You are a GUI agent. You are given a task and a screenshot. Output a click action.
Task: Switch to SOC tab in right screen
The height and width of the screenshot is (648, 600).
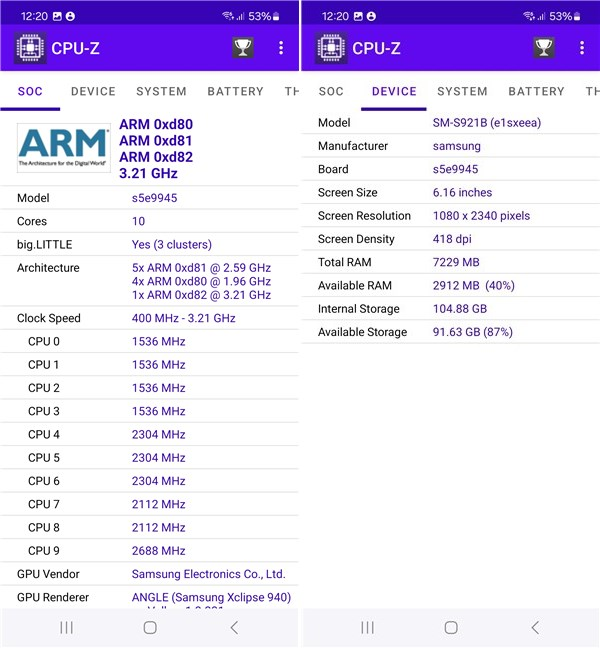pos(331,91)
